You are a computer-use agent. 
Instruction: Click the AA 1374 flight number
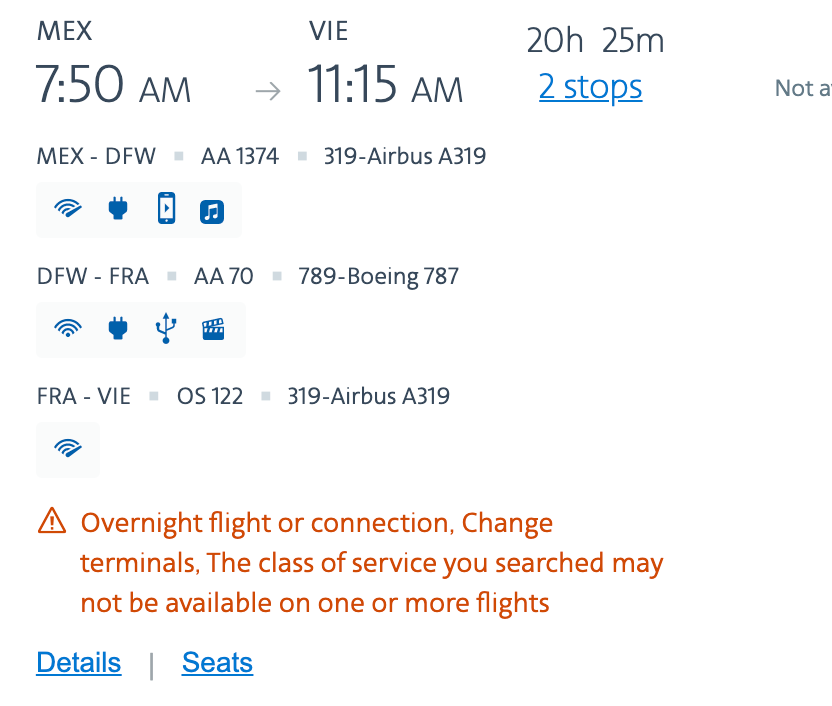pos(240,156)
